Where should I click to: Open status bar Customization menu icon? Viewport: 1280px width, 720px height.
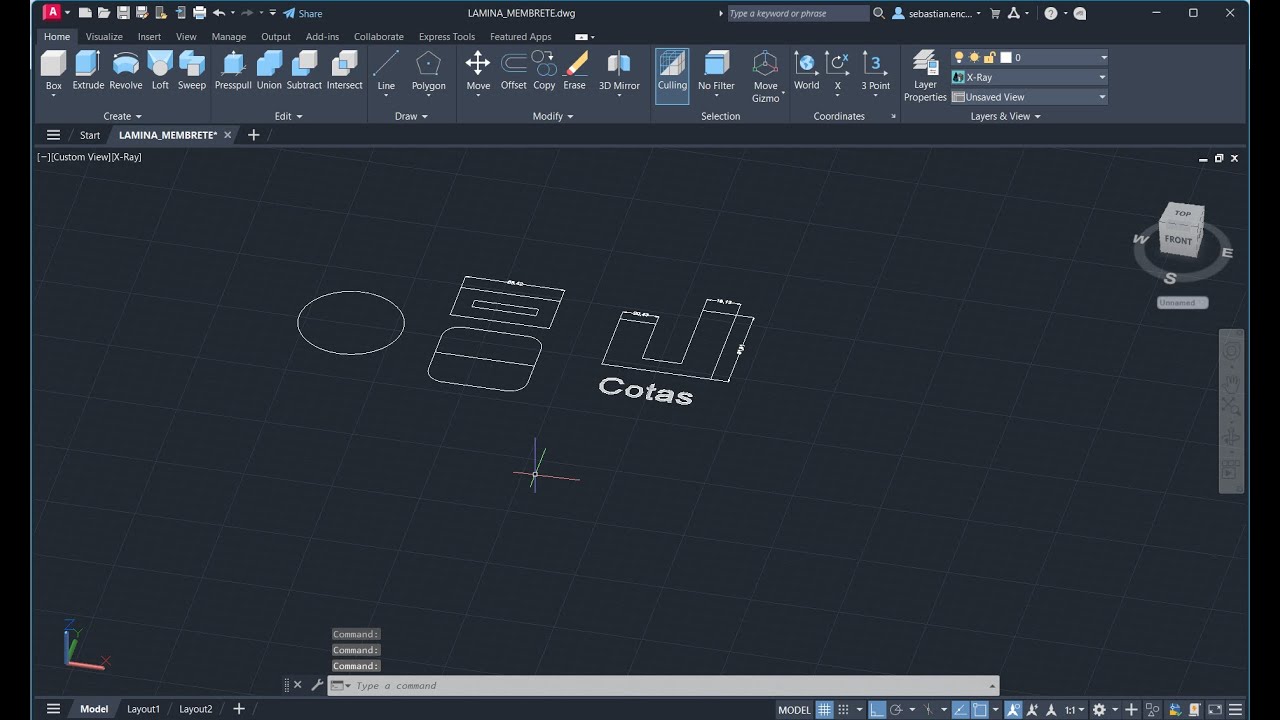[x=1236, y=710]
